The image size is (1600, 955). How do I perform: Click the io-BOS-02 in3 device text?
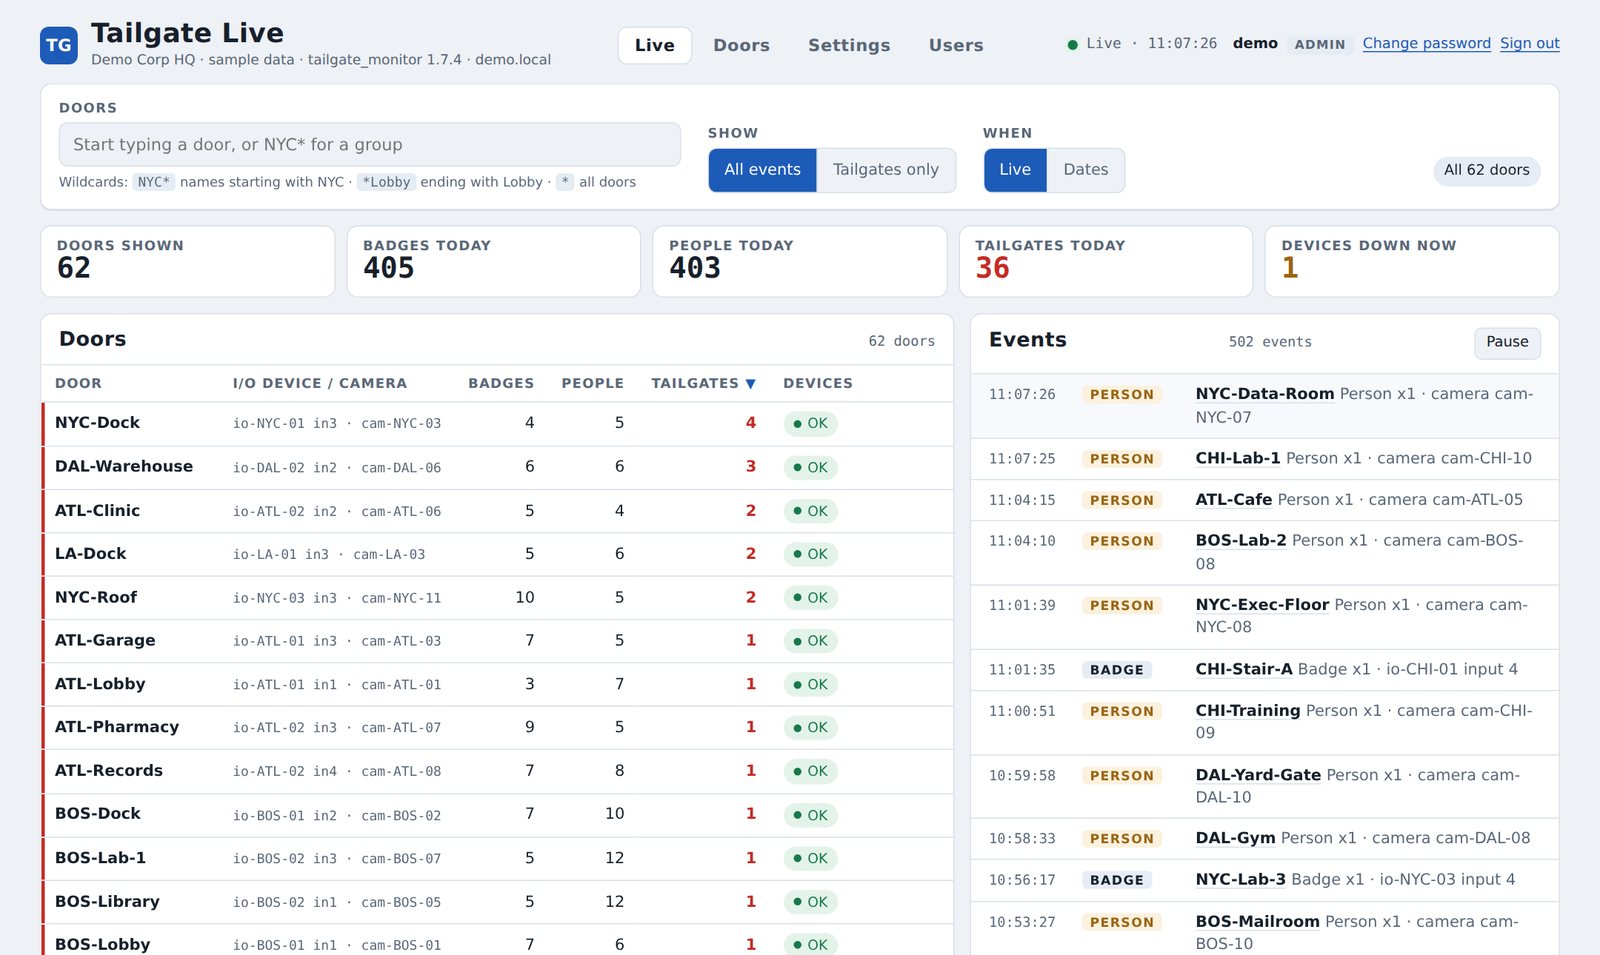(x=285, y=859)
